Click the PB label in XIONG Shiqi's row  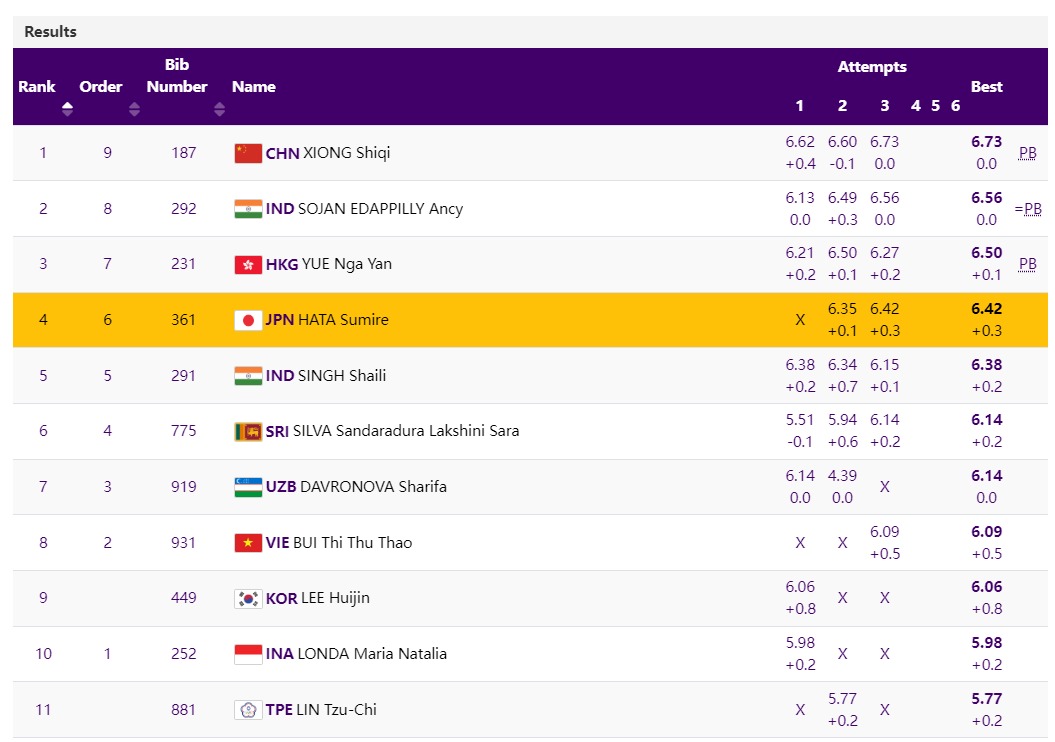[1027, 153]
